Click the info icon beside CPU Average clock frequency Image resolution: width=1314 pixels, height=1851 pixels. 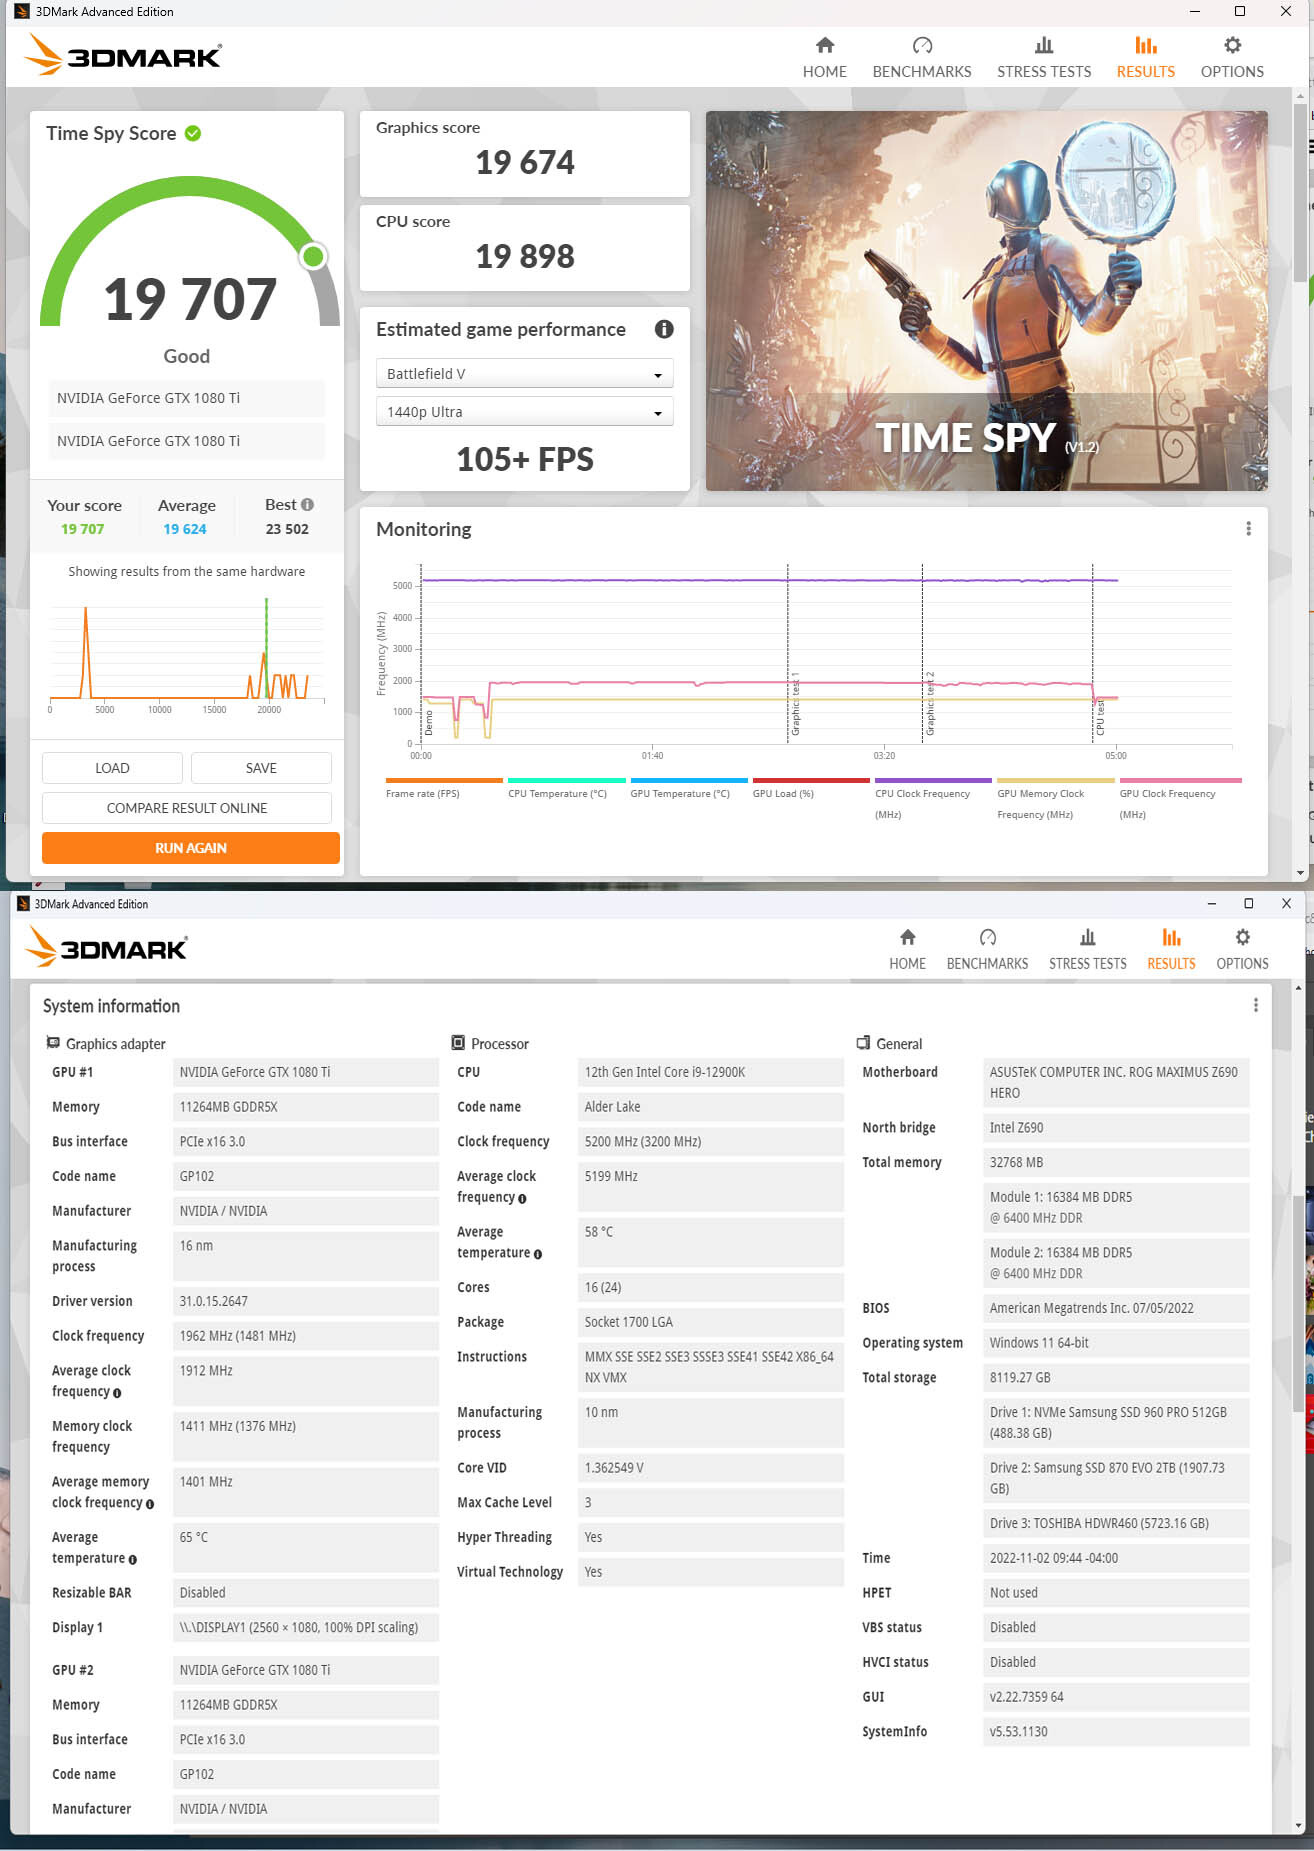tap(522, 1199)
